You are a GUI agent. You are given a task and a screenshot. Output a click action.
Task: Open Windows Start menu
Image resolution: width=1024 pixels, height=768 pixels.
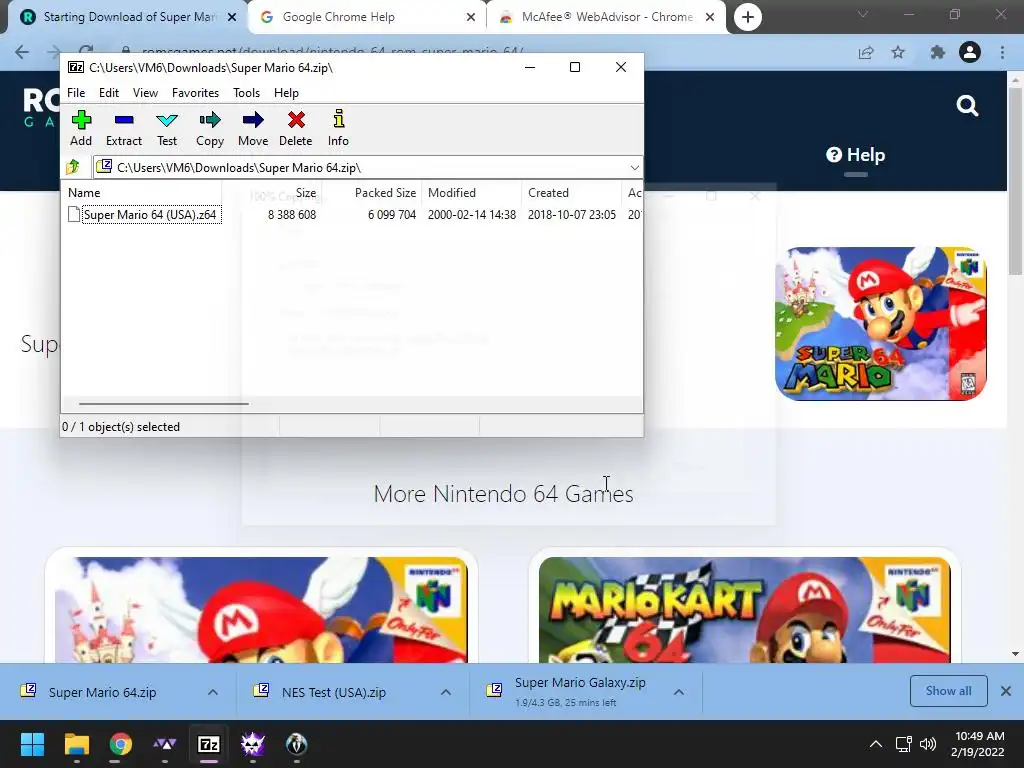(x=32, y=744)
